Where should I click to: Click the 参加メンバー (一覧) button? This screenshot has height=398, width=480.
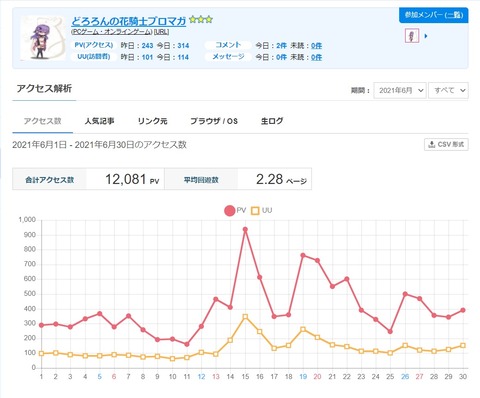(433, 15)
